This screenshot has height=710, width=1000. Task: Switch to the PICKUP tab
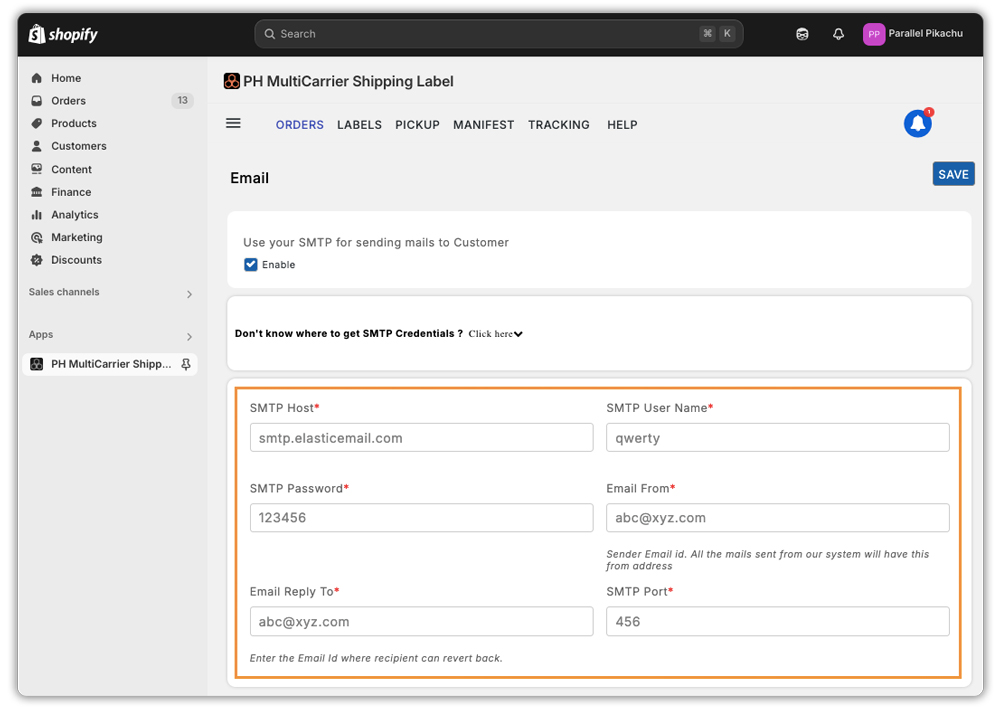pyautogui.click(x=418, y=125)
